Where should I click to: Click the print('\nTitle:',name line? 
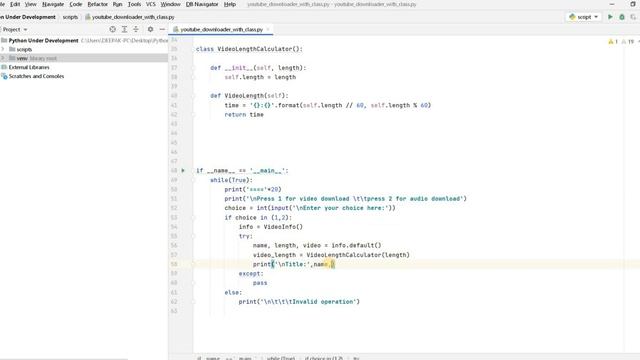point(294,264)
